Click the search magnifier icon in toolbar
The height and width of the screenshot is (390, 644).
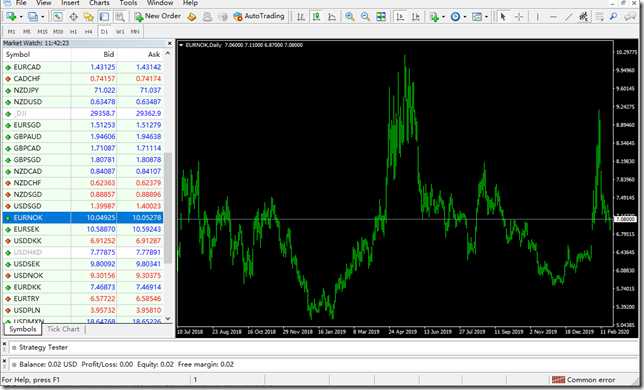pyautogui.click(x=614, y=17)
